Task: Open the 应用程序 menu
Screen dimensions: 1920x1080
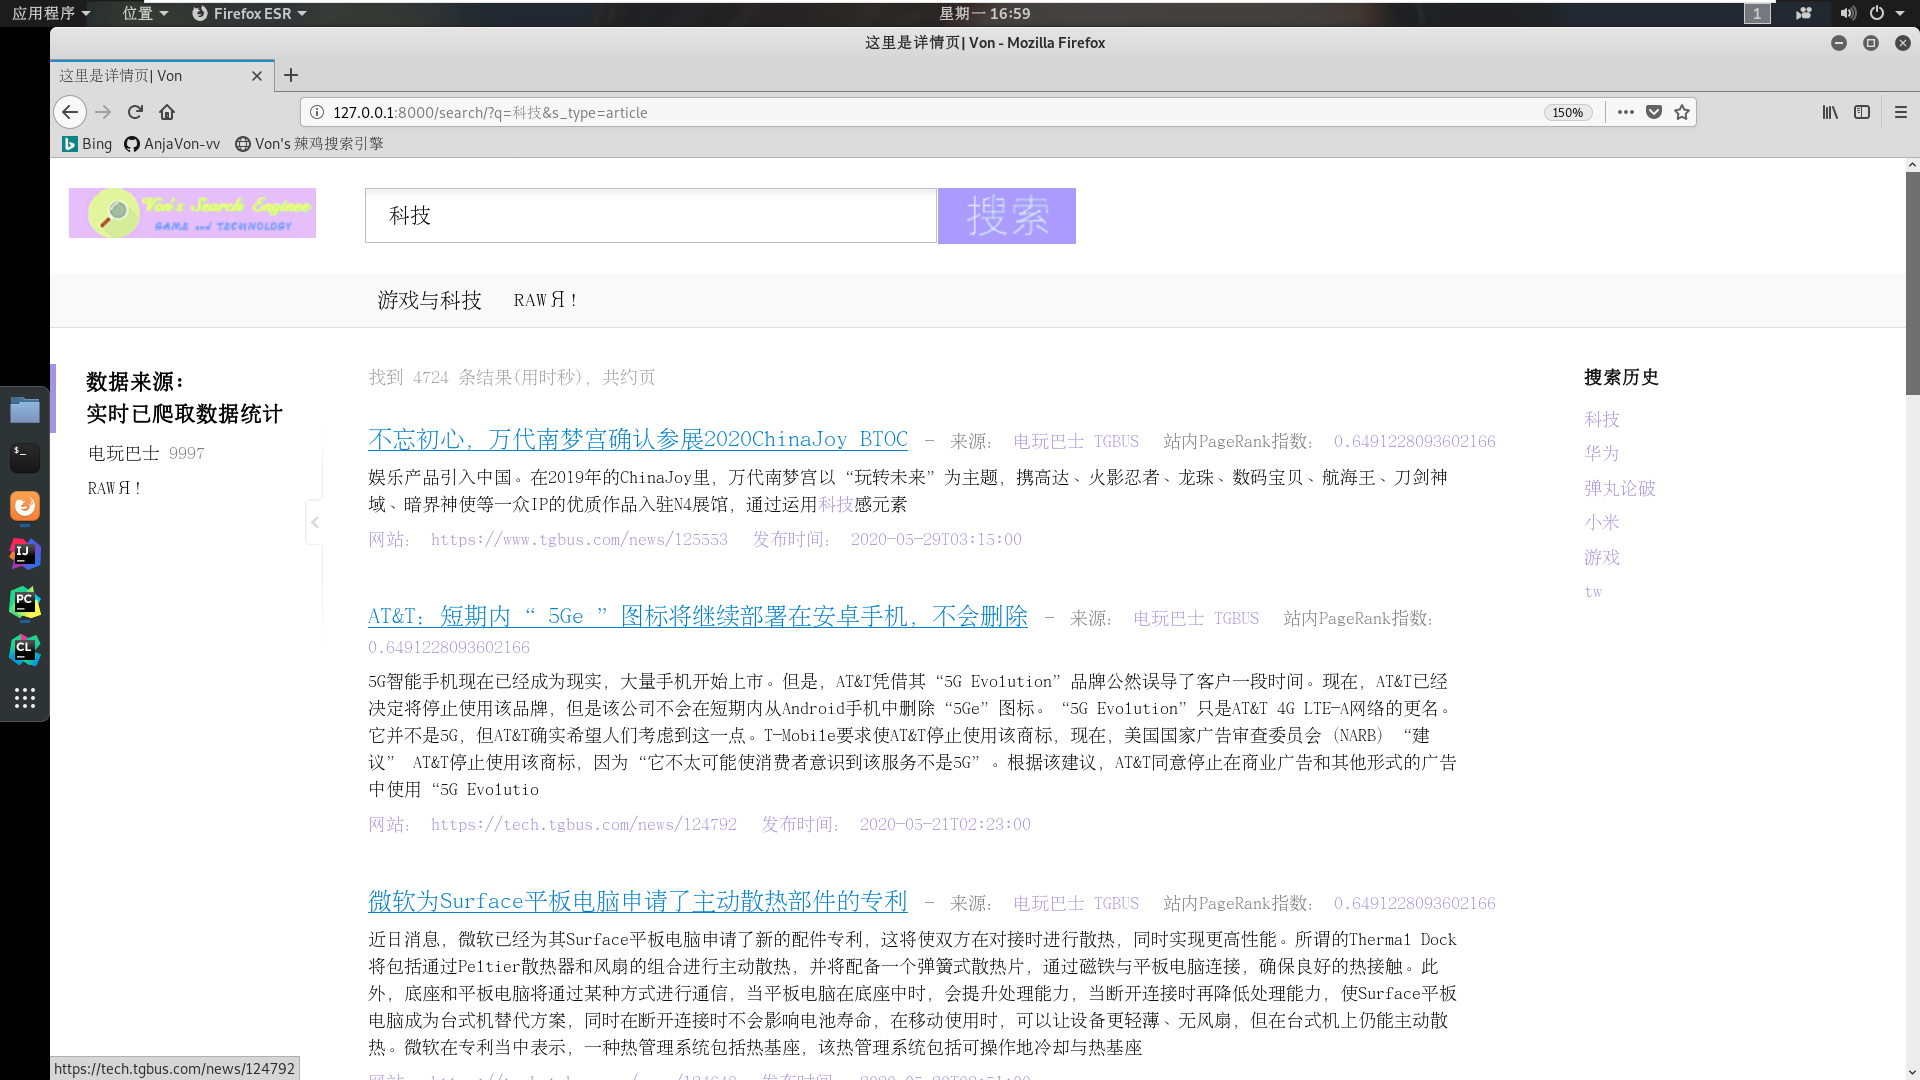Action: tap(47, 13)
